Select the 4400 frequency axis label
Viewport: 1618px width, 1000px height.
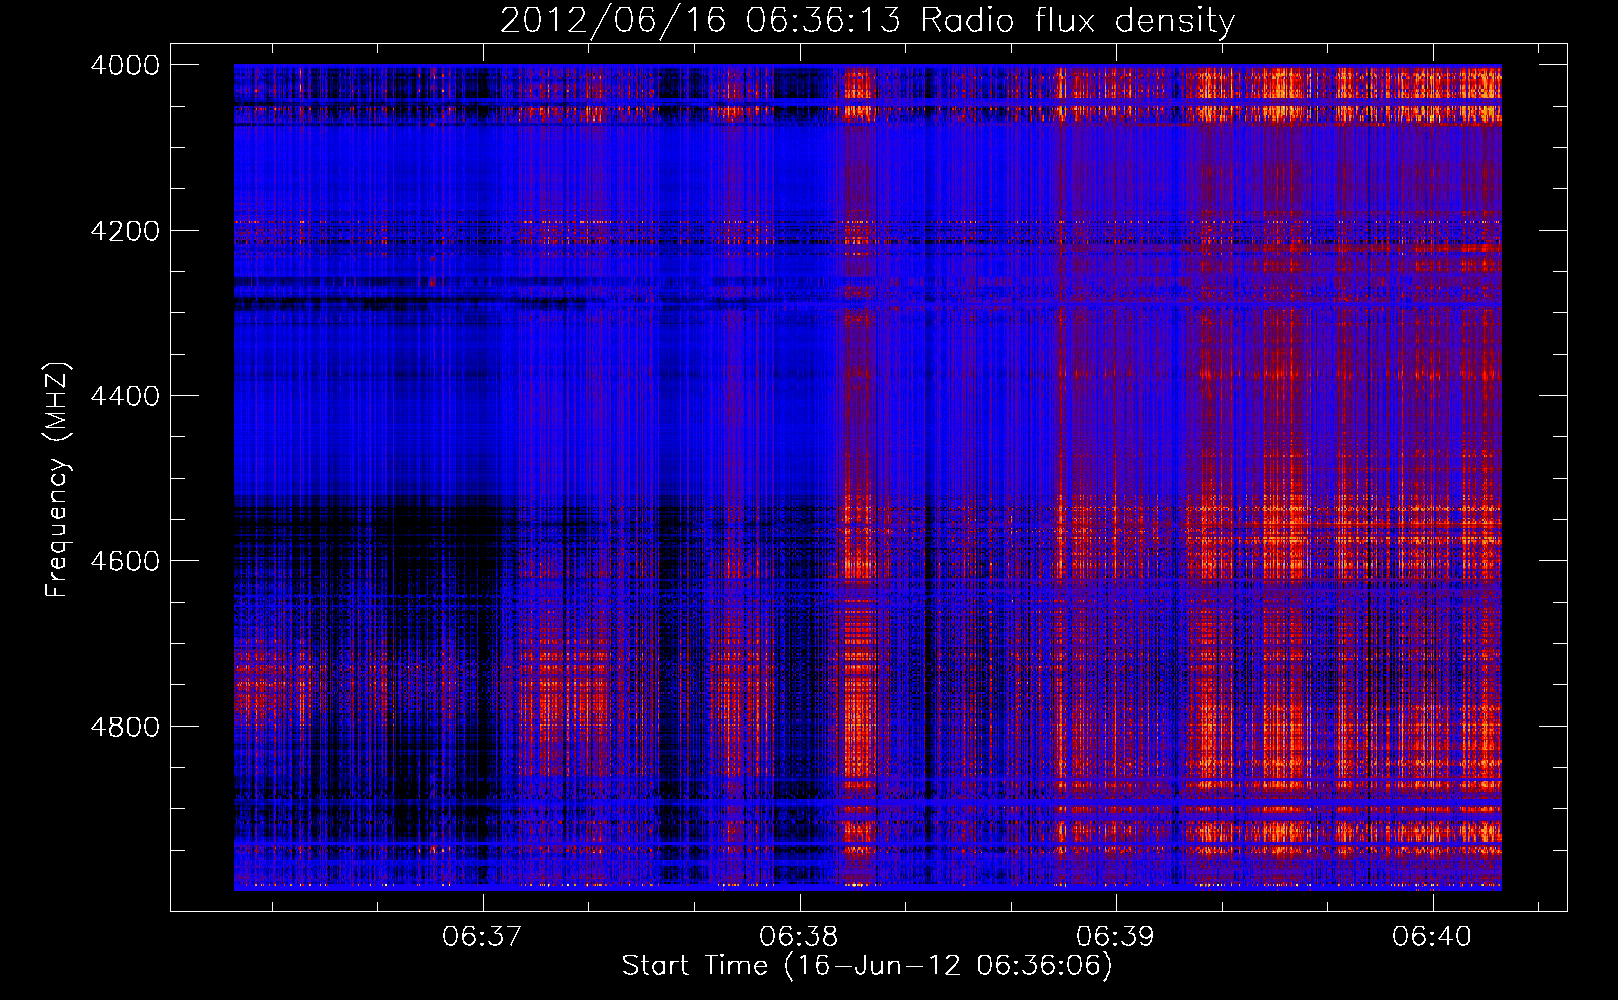click(x=125, y=396)
